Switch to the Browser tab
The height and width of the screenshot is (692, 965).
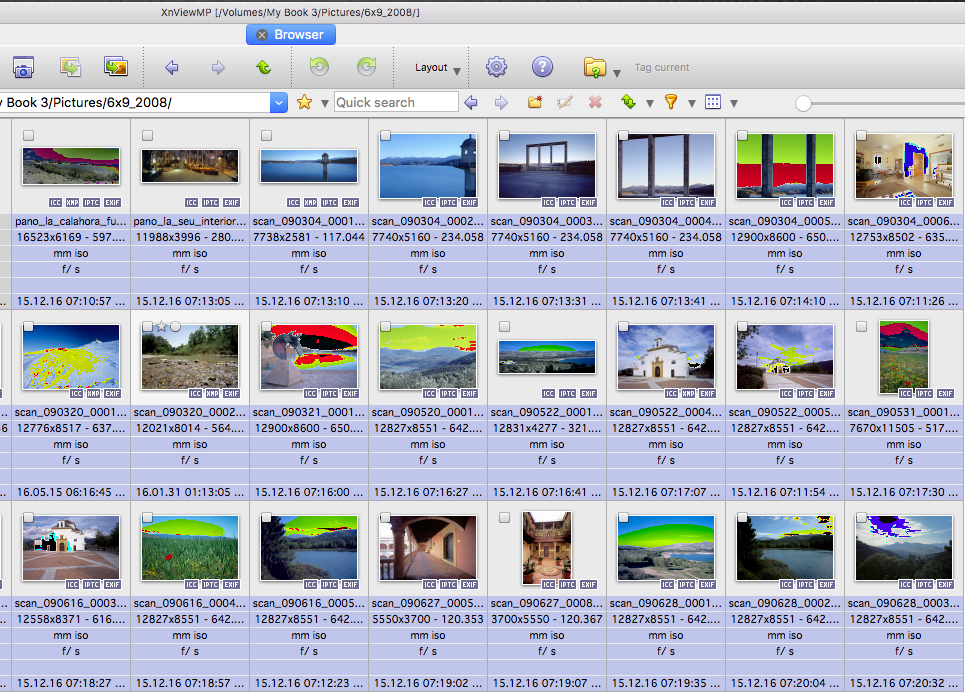299,34
